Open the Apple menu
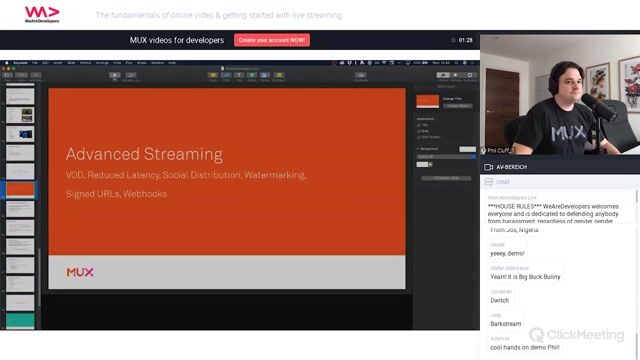640x360 pixels. pyautogui.click(x=7, y=63)
